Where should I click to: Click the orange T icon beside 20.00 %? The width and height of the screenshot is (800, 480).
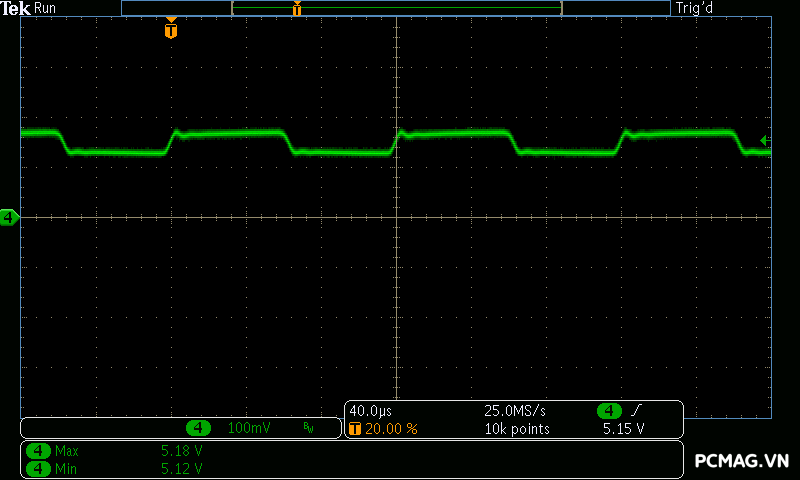click(354, 428)
